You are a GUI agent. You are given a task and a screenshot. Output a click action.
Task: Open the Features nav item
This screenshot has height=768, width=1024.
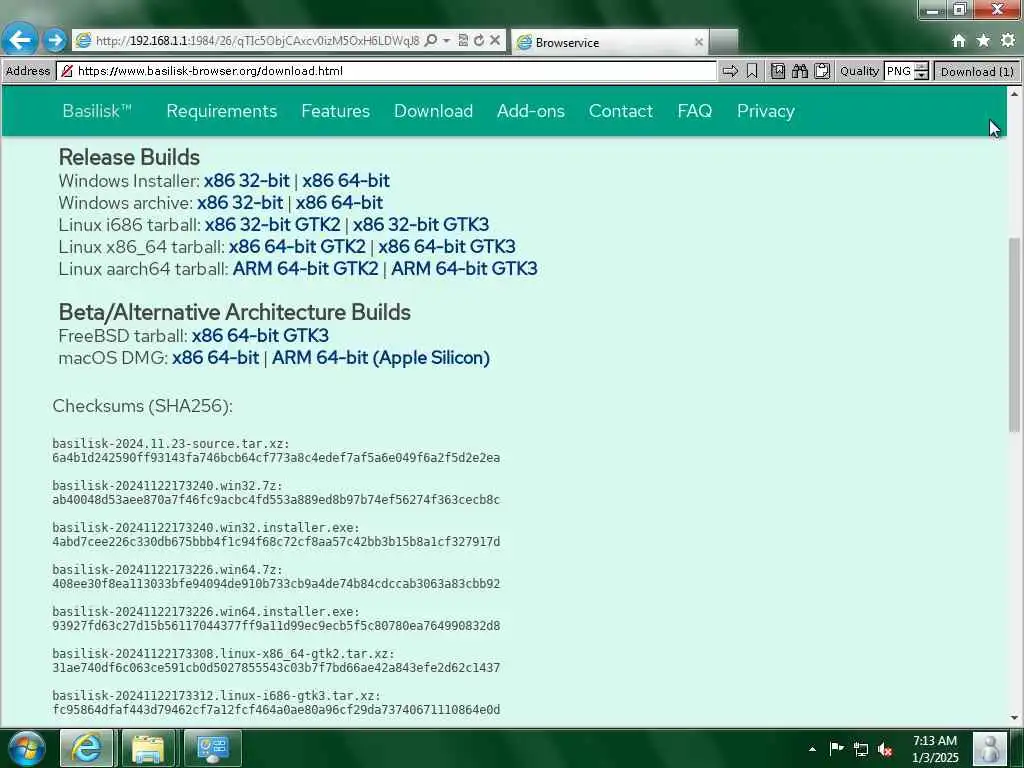(336, 111)
